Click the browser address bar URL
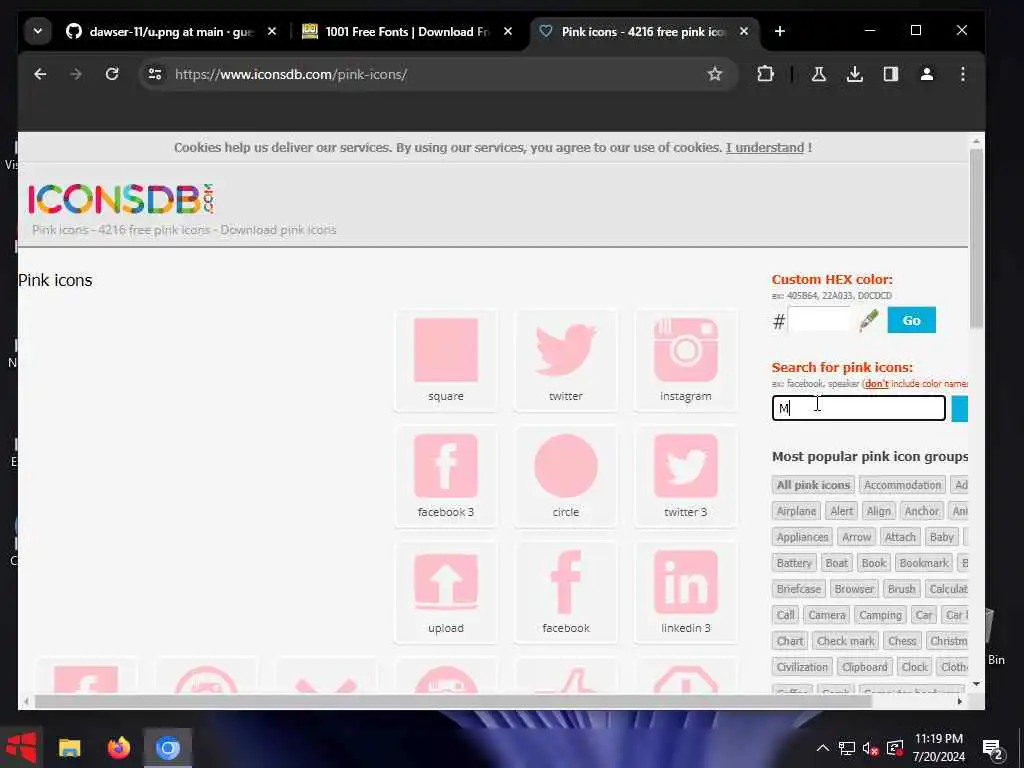Screen dimensions: 1024x768 point(291,74)
